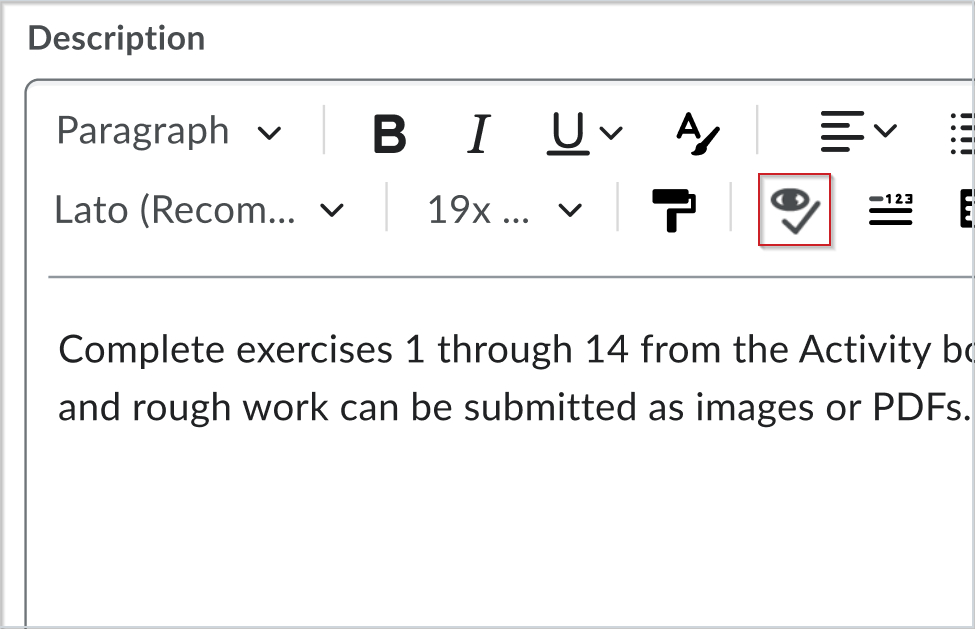Select the Format Painter tool
Screen dimensions: 975x629
(x=674, y=210)
